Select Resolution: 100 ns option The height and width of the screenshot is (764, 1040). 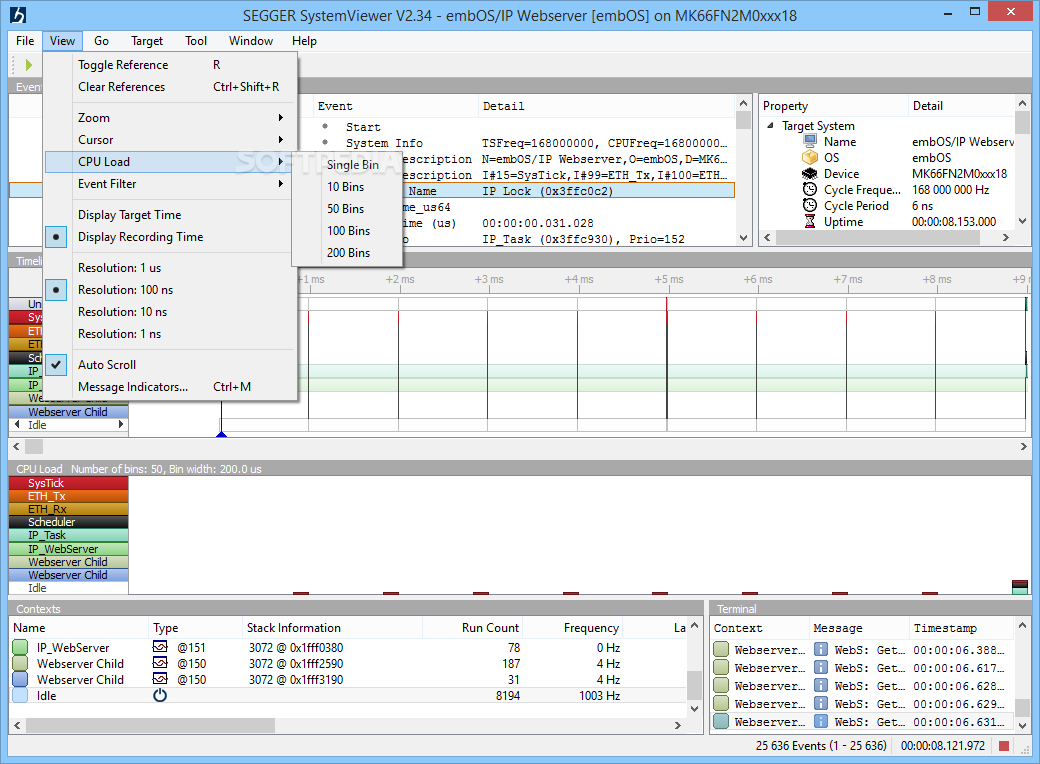tap(169, 290)
